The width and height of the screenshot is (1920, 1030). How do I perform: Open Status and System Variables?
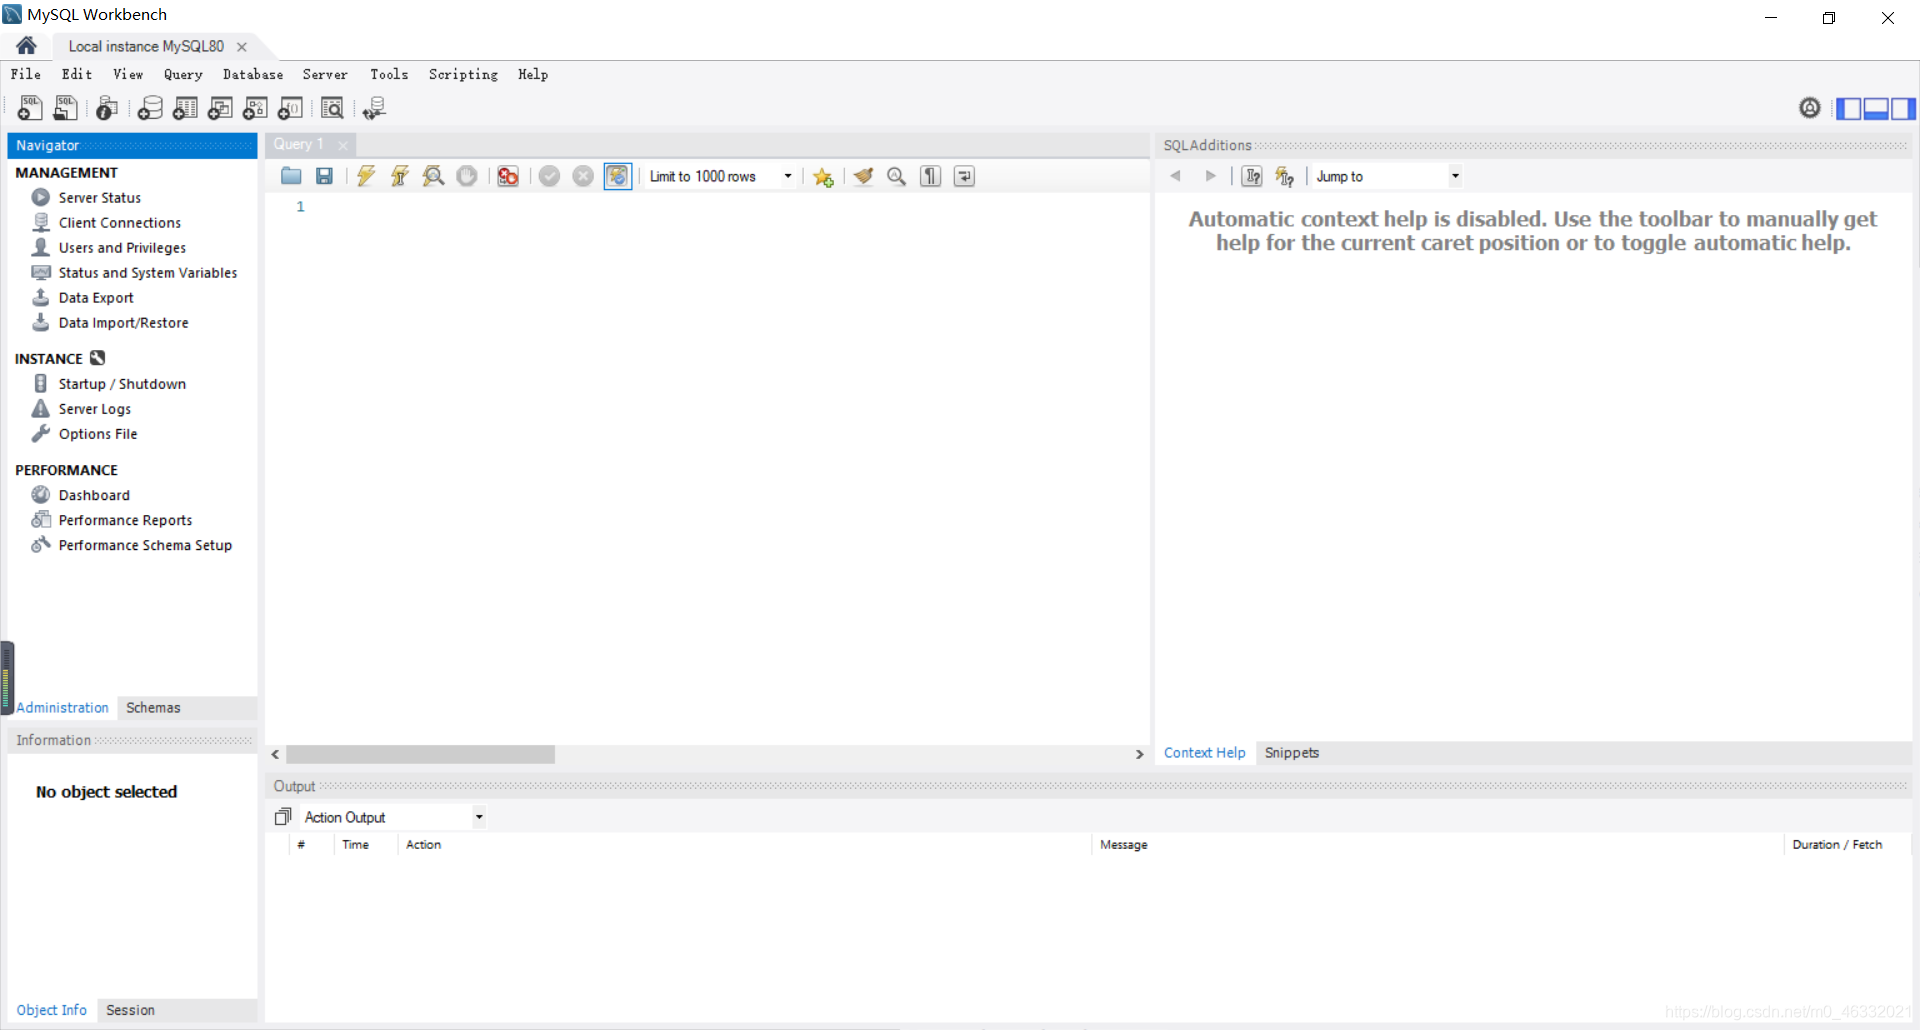click(147, 272)
